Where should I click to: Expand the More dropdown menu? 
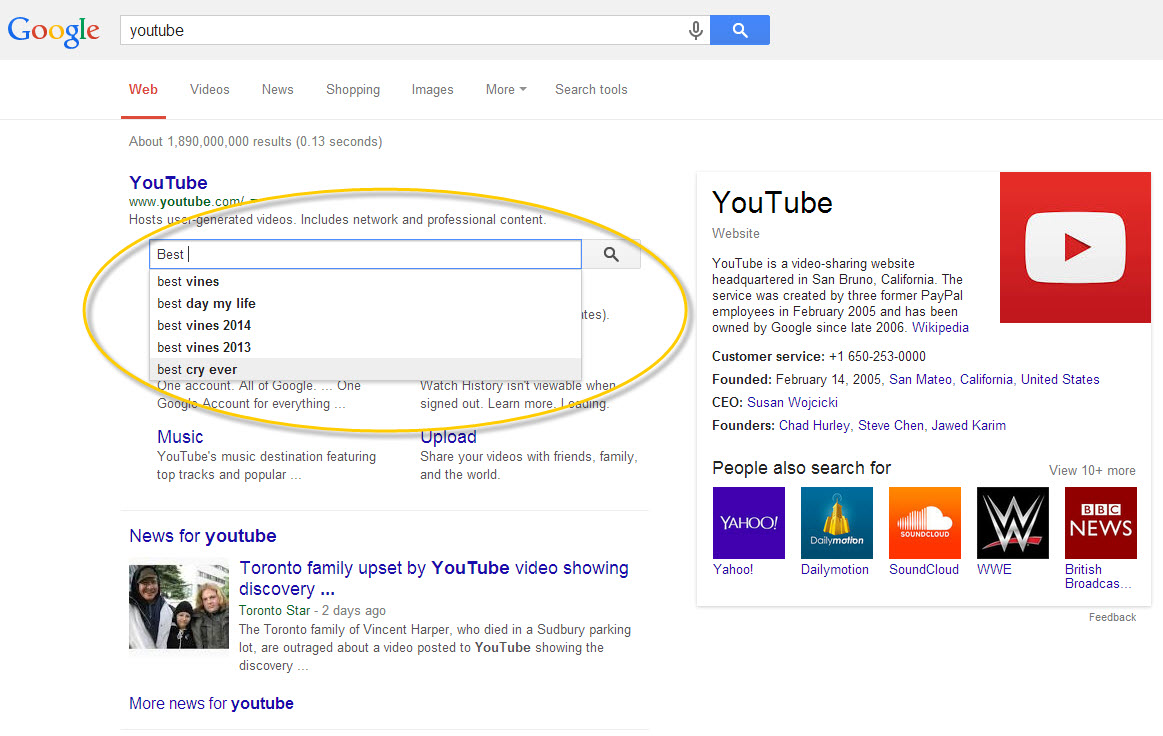coord(505,89)
